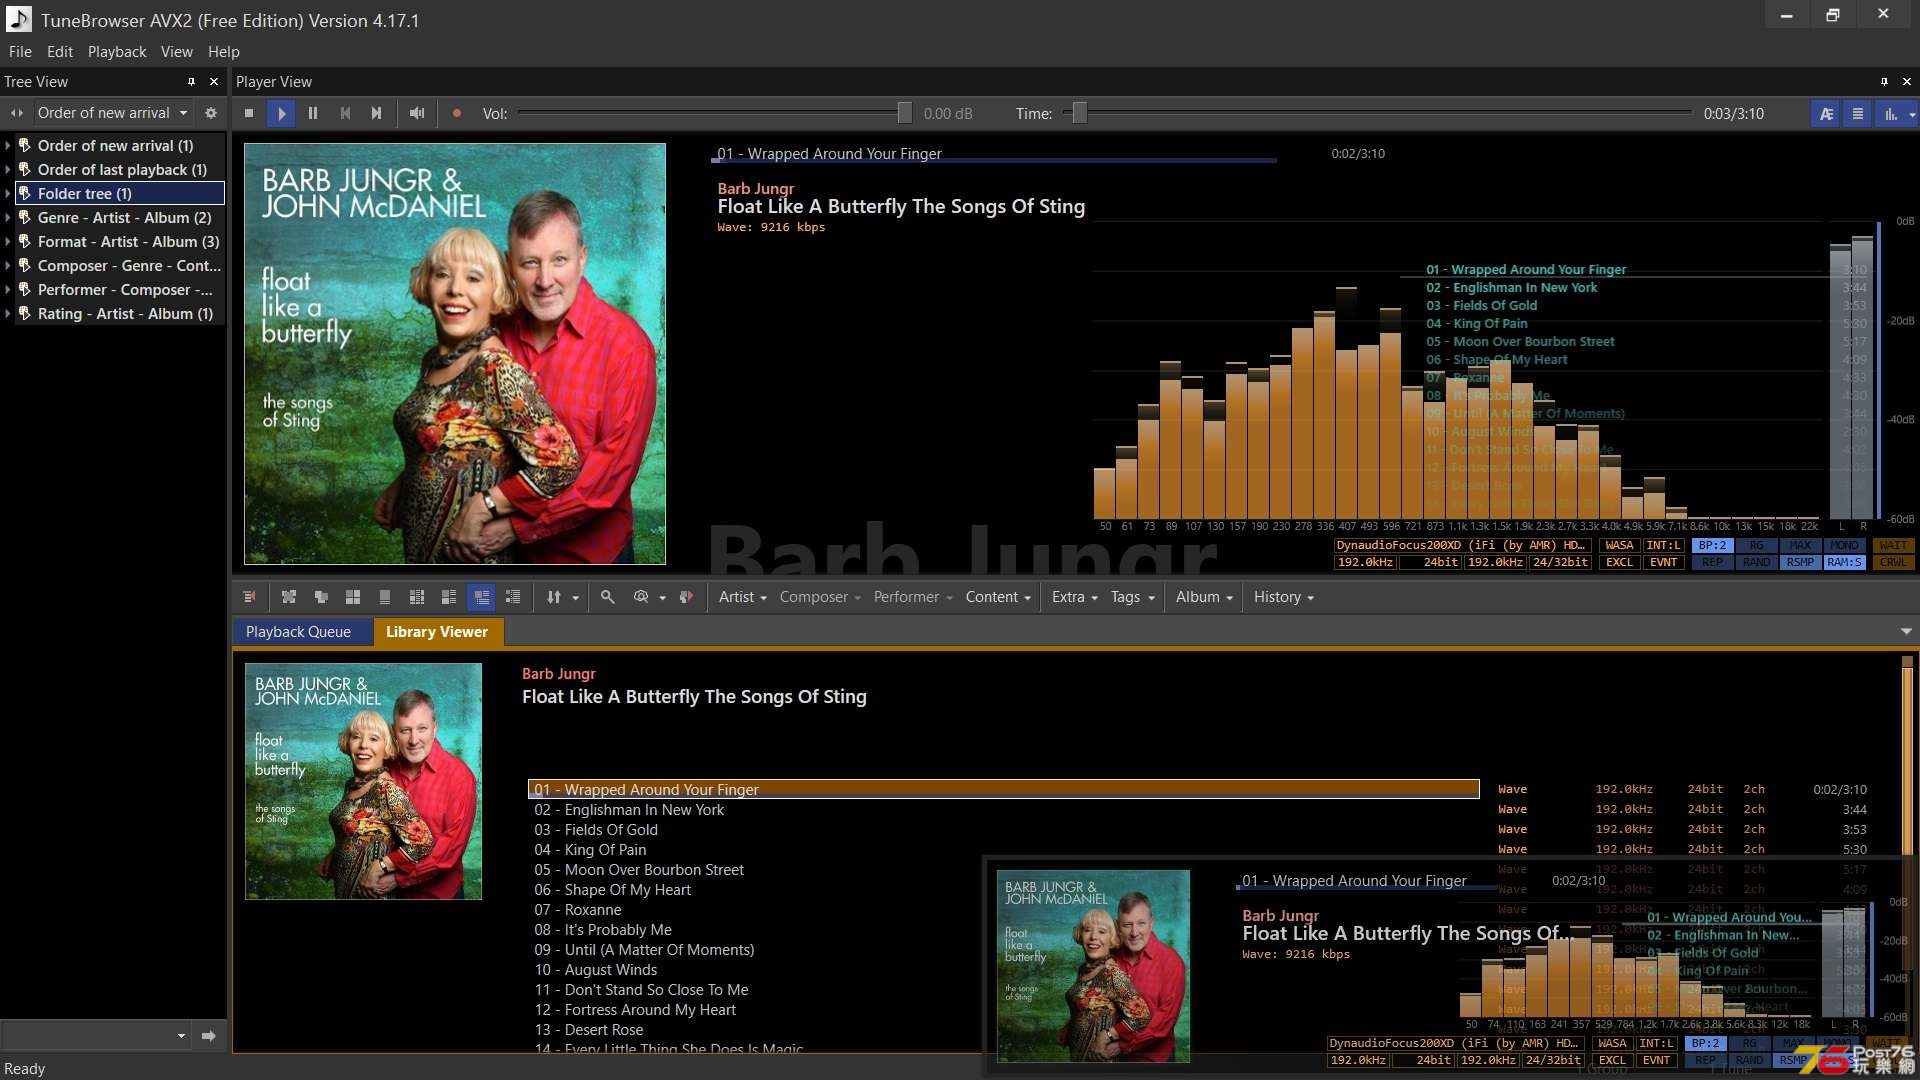Click the text display icon in Player View
Screen dimensions: 1920x1080
point(1826,113)
